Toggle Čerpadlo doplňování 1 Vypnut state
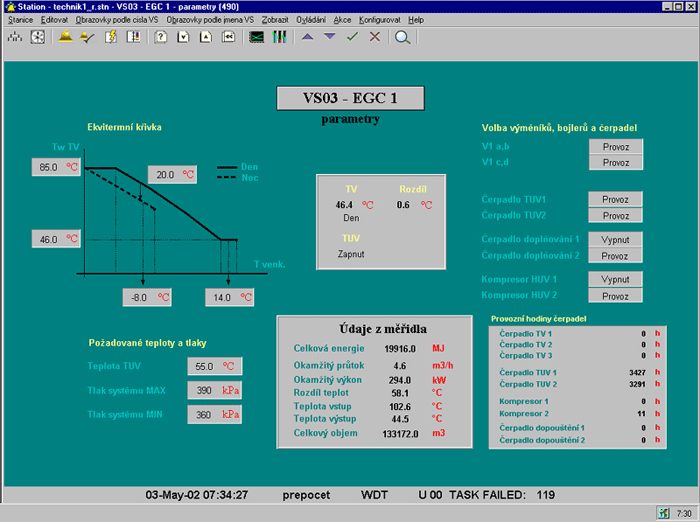 615,240
